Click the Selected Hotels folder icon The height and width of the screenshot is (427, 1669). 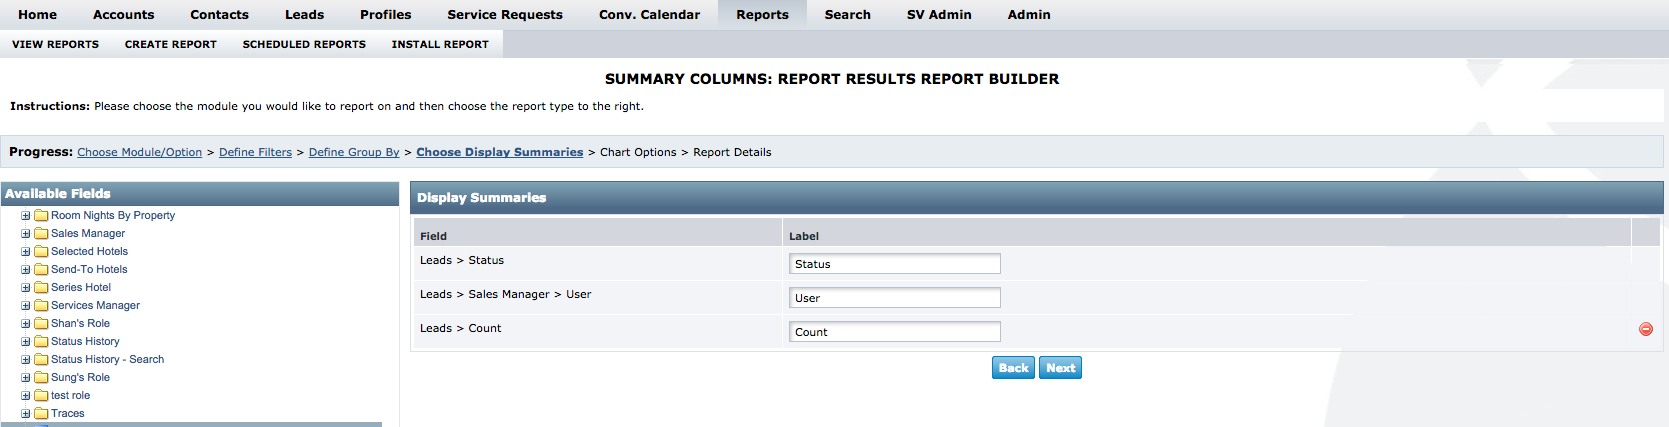click(41, 251)
